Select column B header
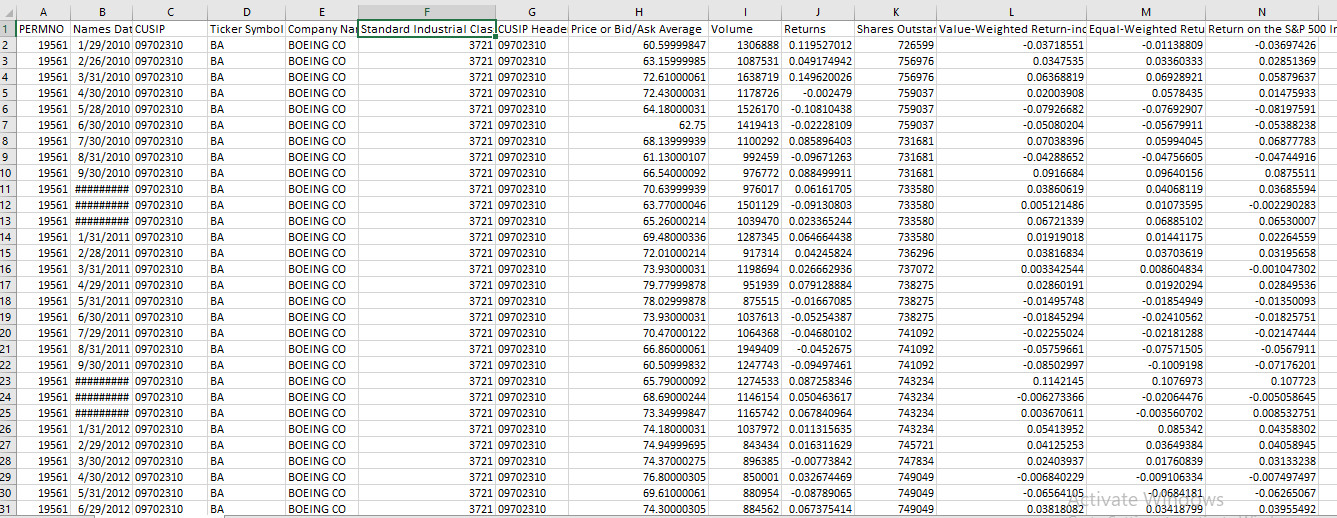 pyautogui.click(x=101, y=12)
